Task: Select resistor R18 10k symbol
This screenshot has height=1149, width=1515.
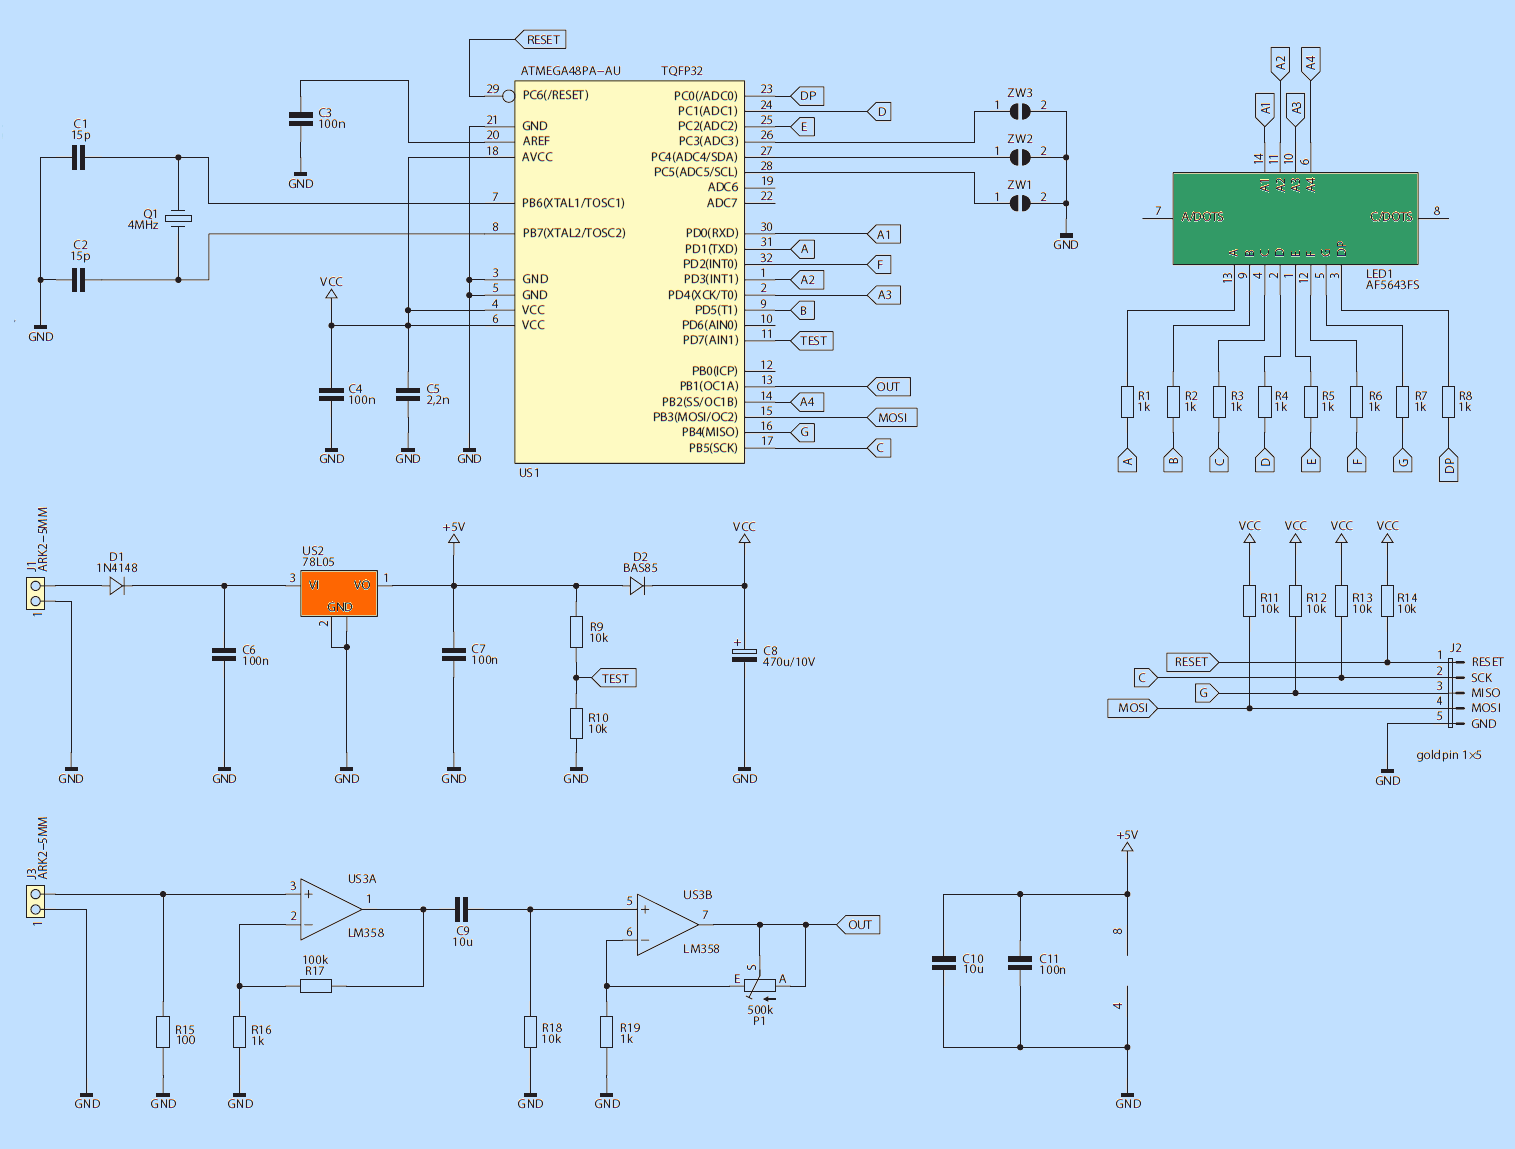Action: click(x=530, y=1032)
